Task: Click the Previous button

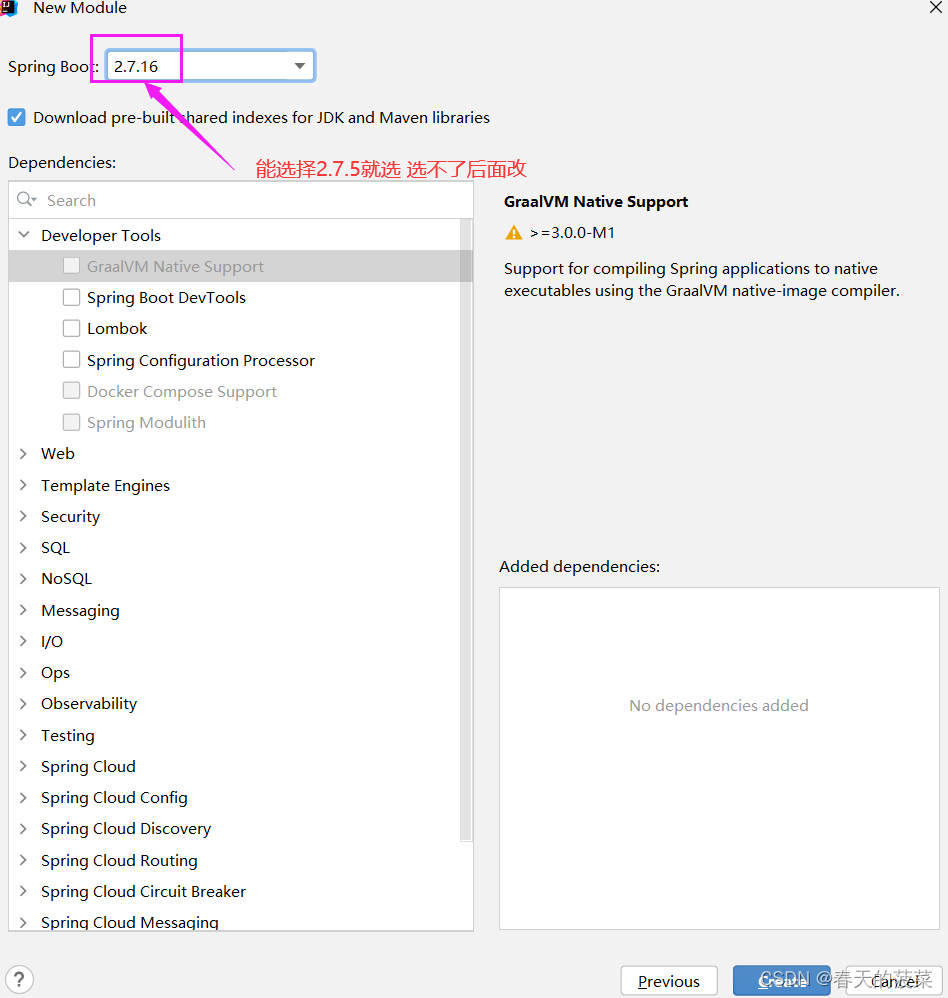Action: click(669, 981)
